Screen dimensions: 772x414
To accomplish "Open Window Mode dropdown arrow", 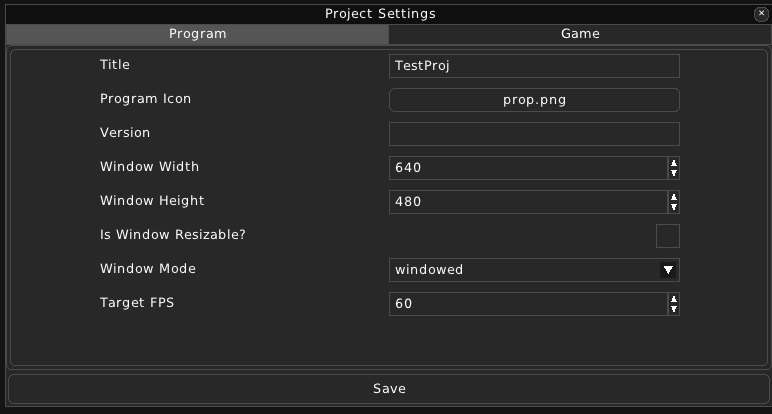I will tap(668, 270).
